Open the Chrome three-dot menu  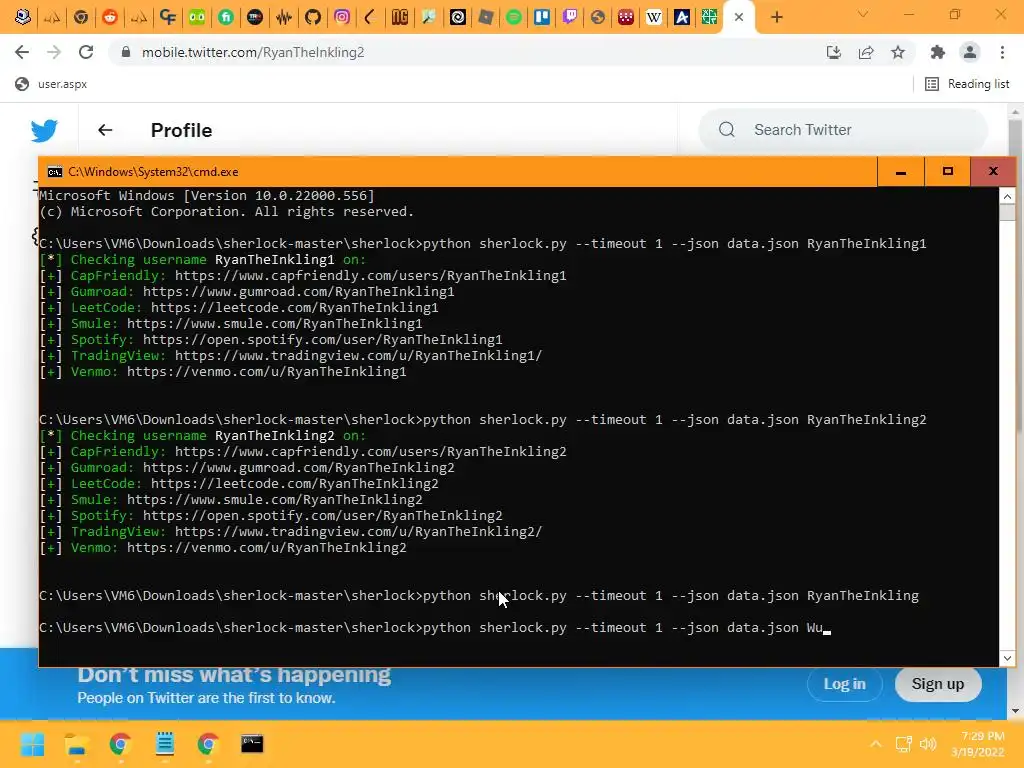(1002, 52)
